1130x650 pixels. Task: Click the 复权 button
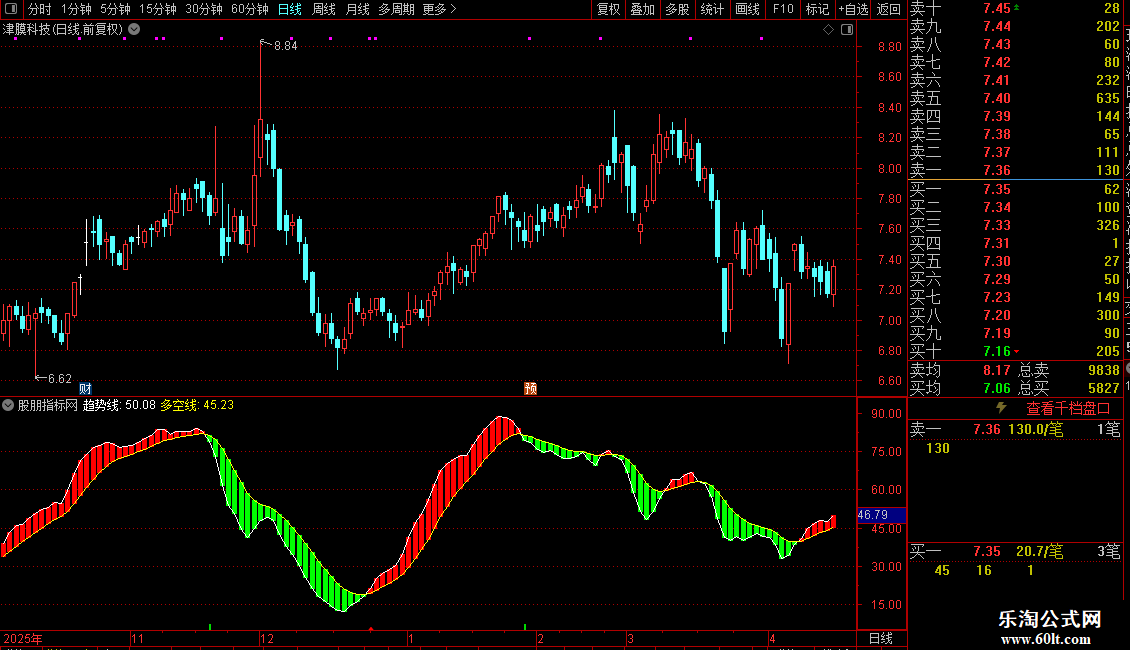pyautogui.click(x=608, y=9)
